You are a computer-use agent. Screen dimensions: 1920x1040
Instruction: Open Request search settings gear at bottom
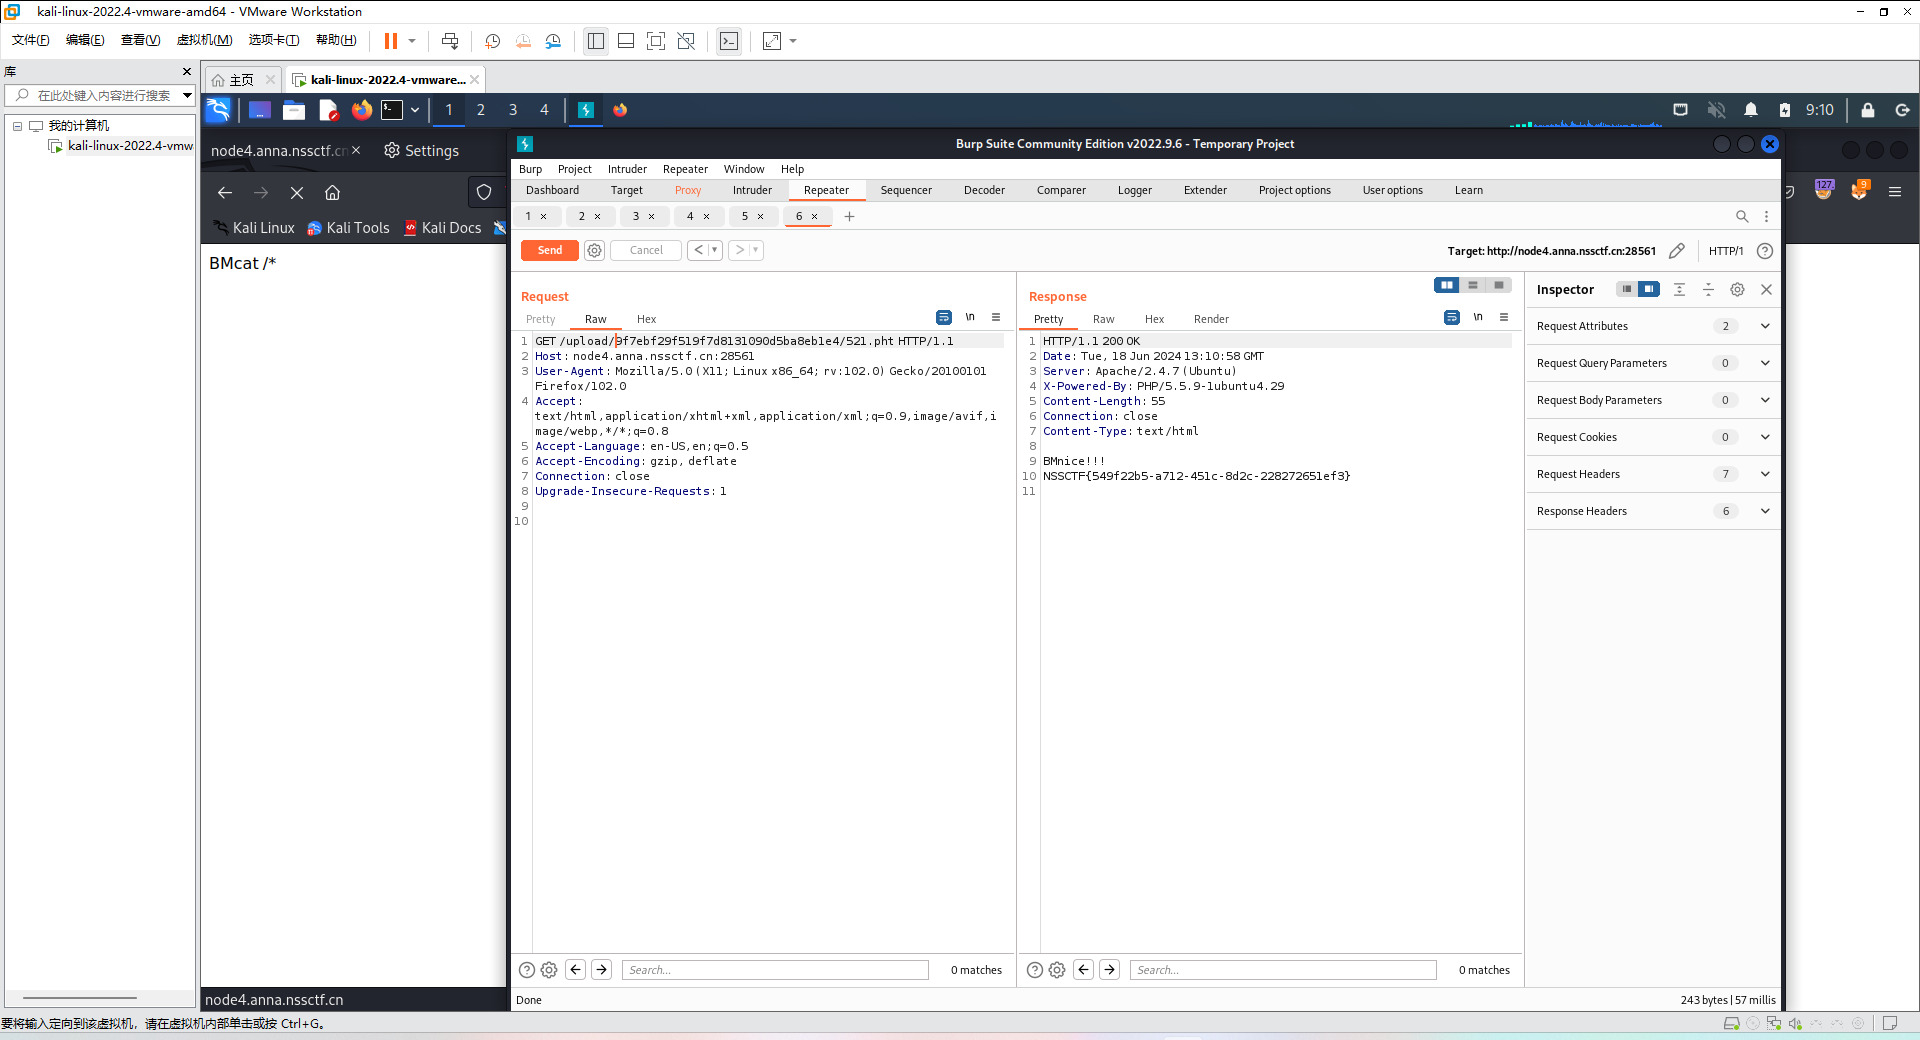pyautogui.click(x=549, y=970)
